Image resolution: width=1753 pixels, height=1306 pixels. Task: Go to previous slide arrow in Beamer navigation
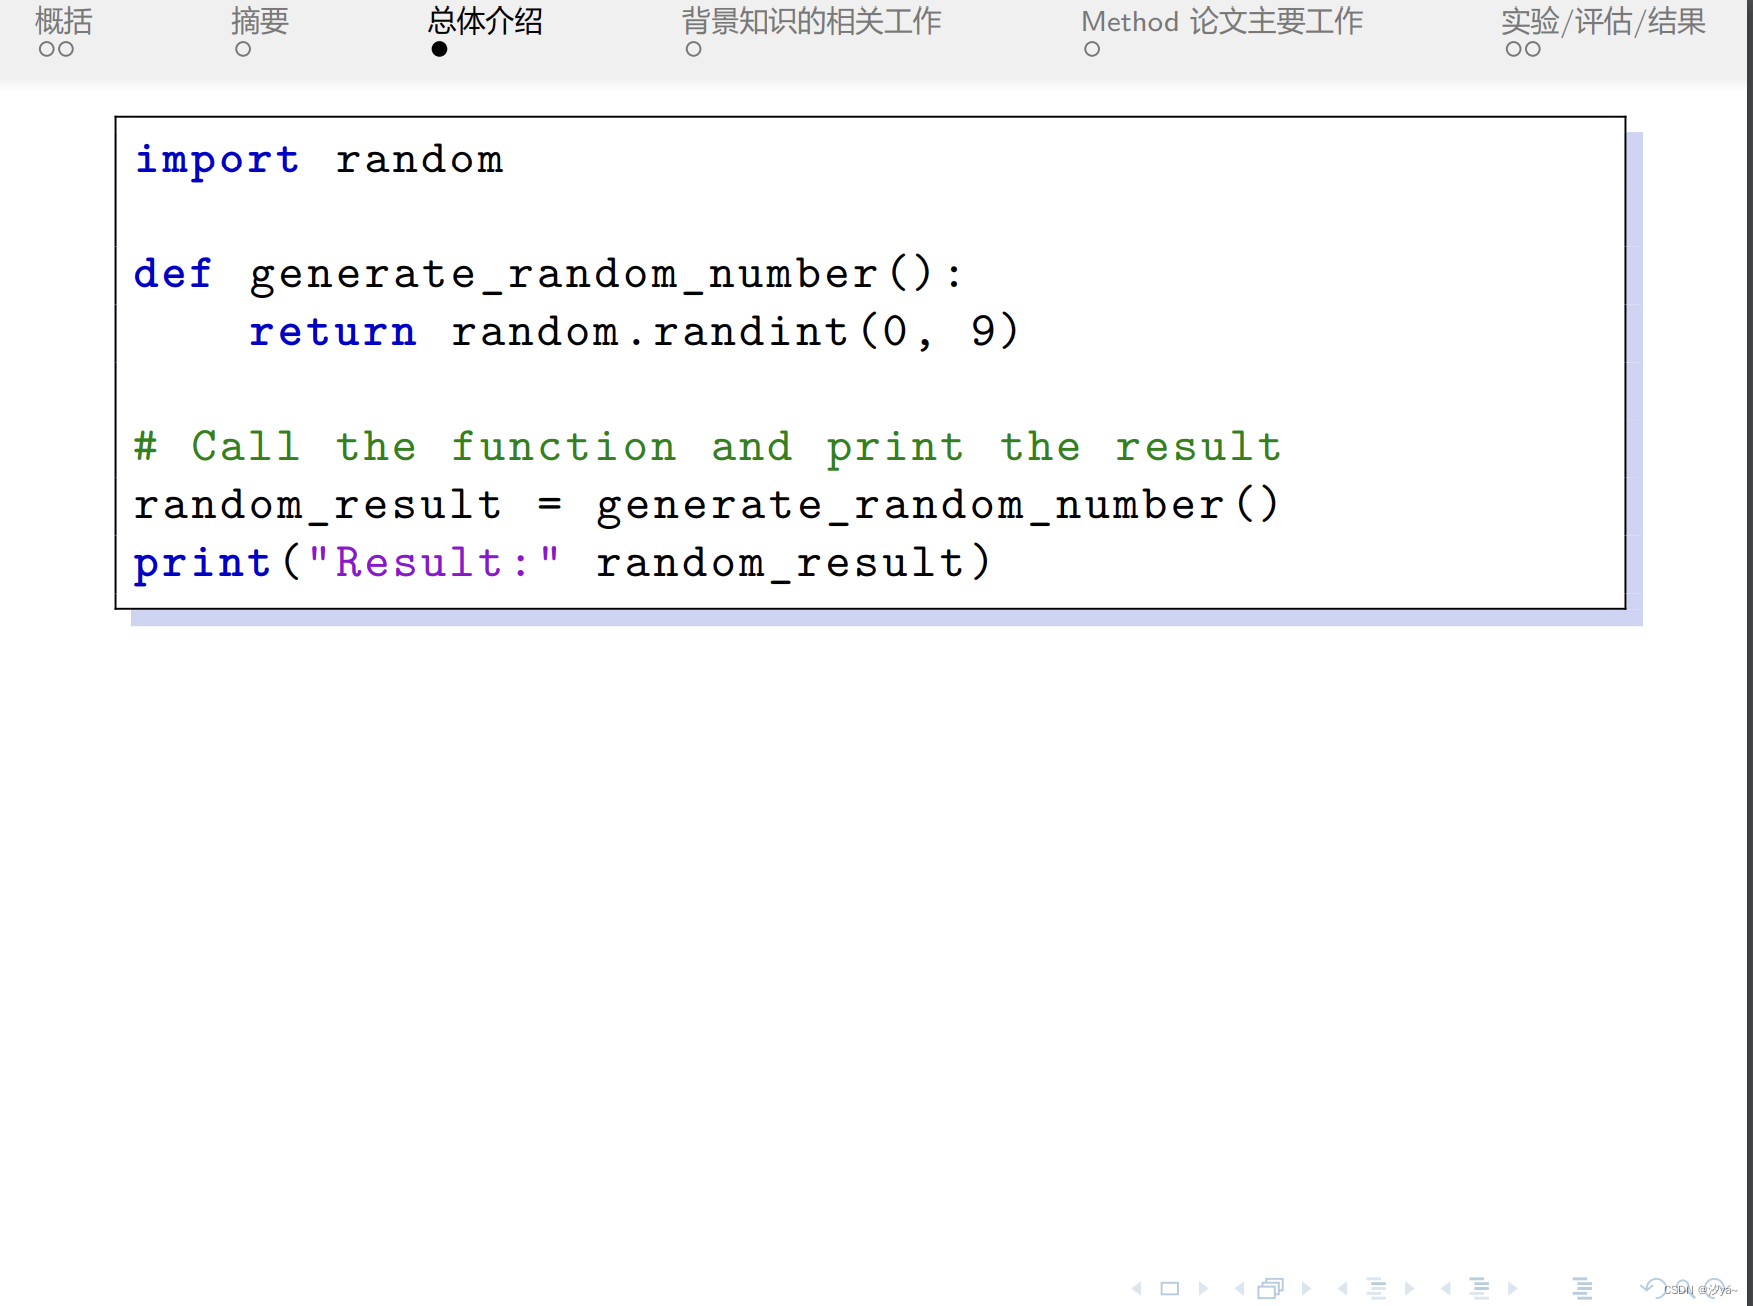tap(1137, 1288)
